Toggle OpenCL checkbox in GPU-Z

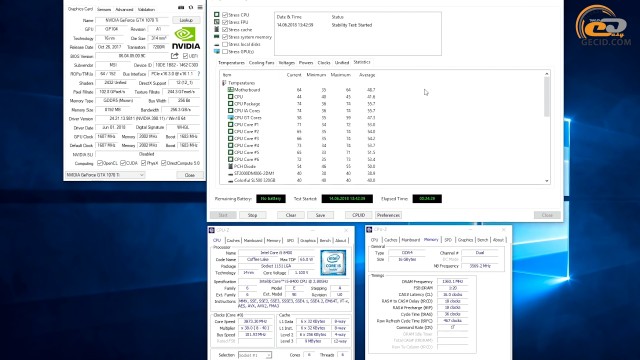click(100, 163)
